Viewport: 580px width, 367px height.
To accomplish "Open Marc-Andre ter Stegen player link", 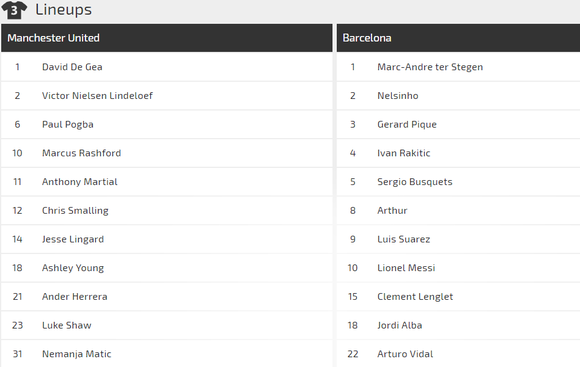I will (430, 67).
